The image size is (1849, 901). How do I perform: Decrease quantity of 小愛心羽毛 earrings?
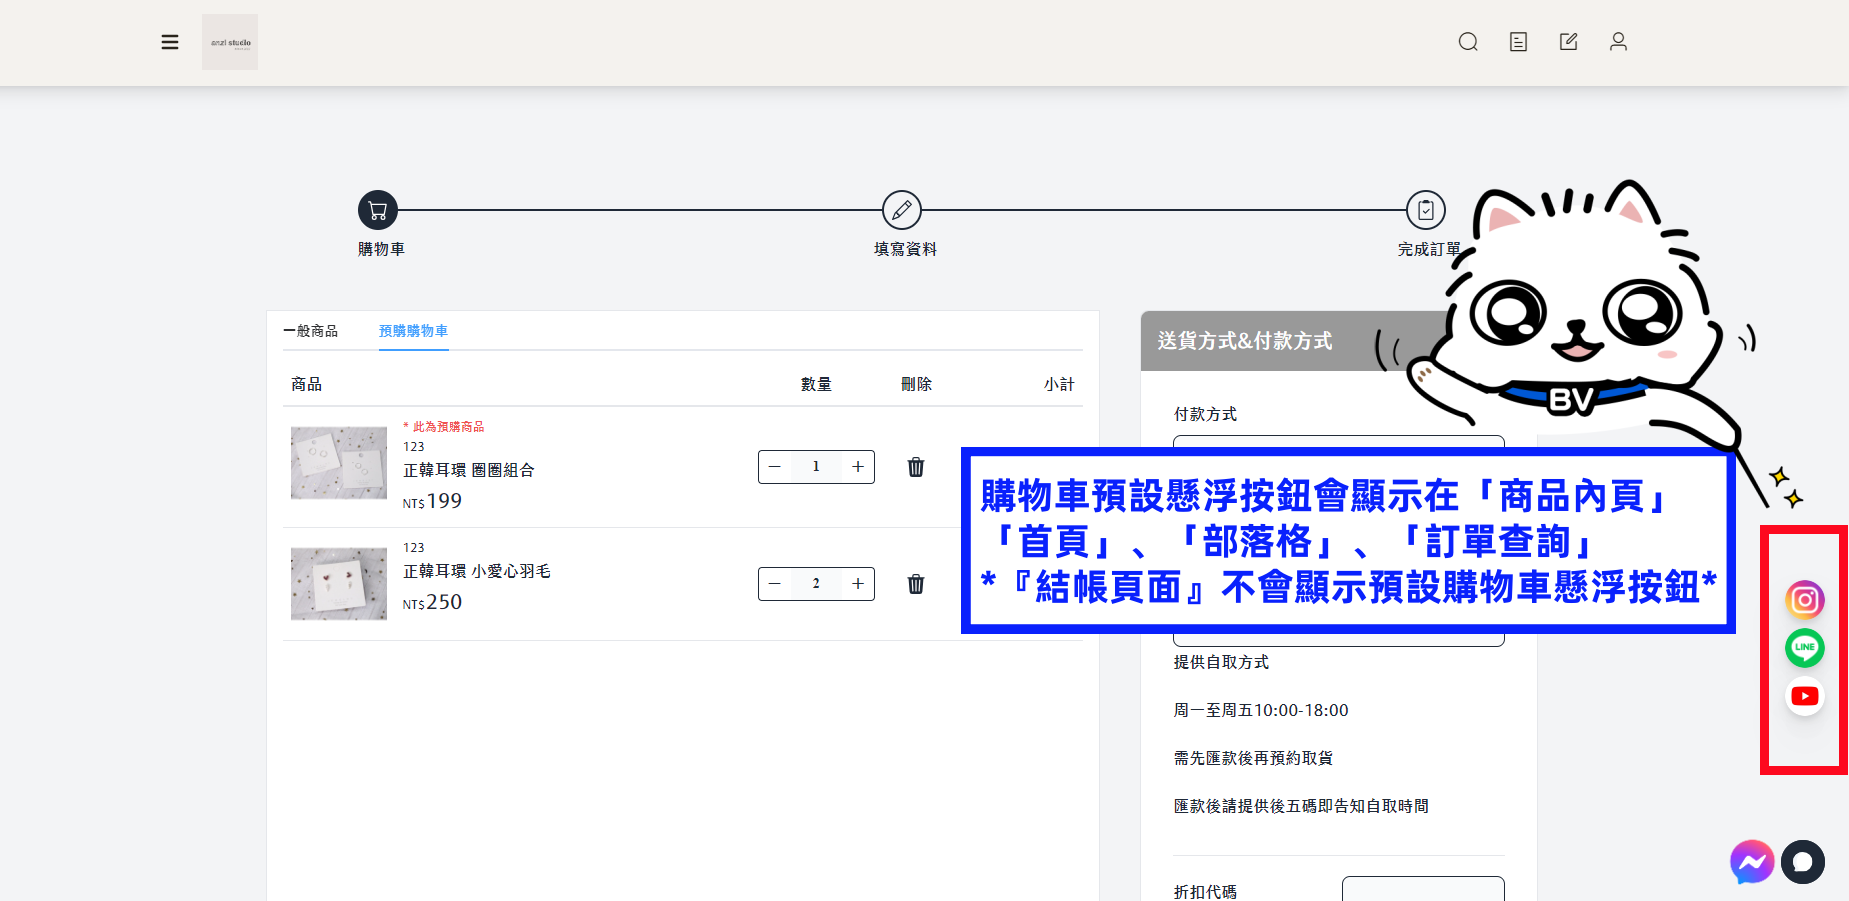[774, 584]
